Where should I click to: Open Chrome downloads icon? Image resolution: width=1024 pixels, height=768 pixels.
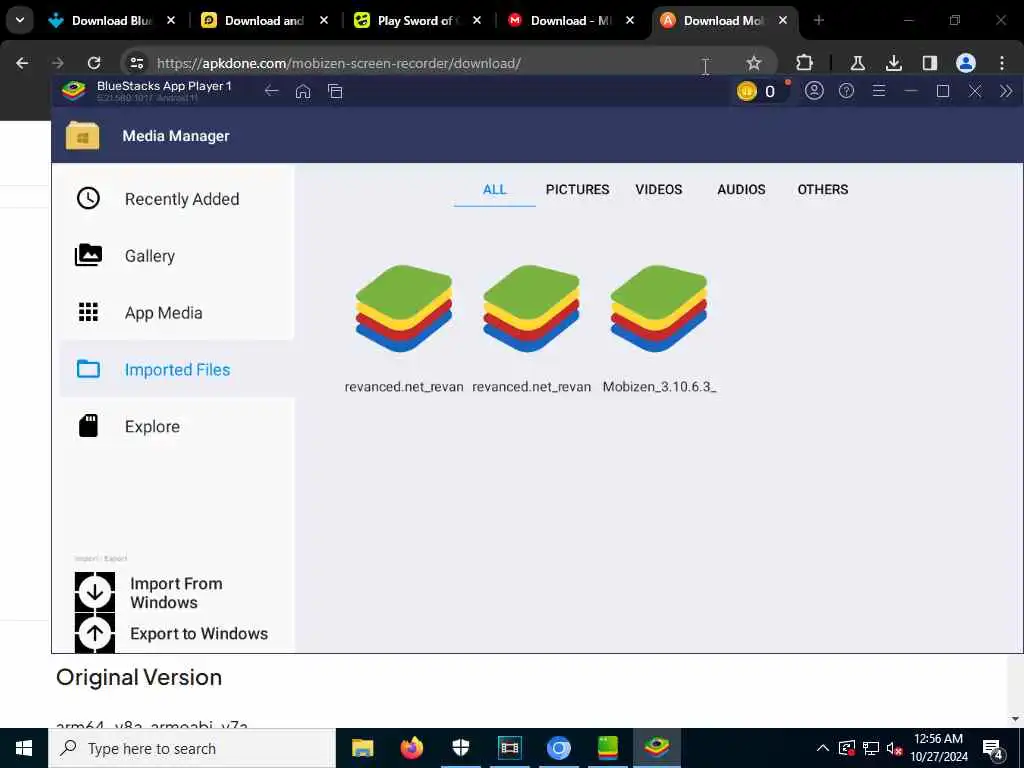click(893, 63)
